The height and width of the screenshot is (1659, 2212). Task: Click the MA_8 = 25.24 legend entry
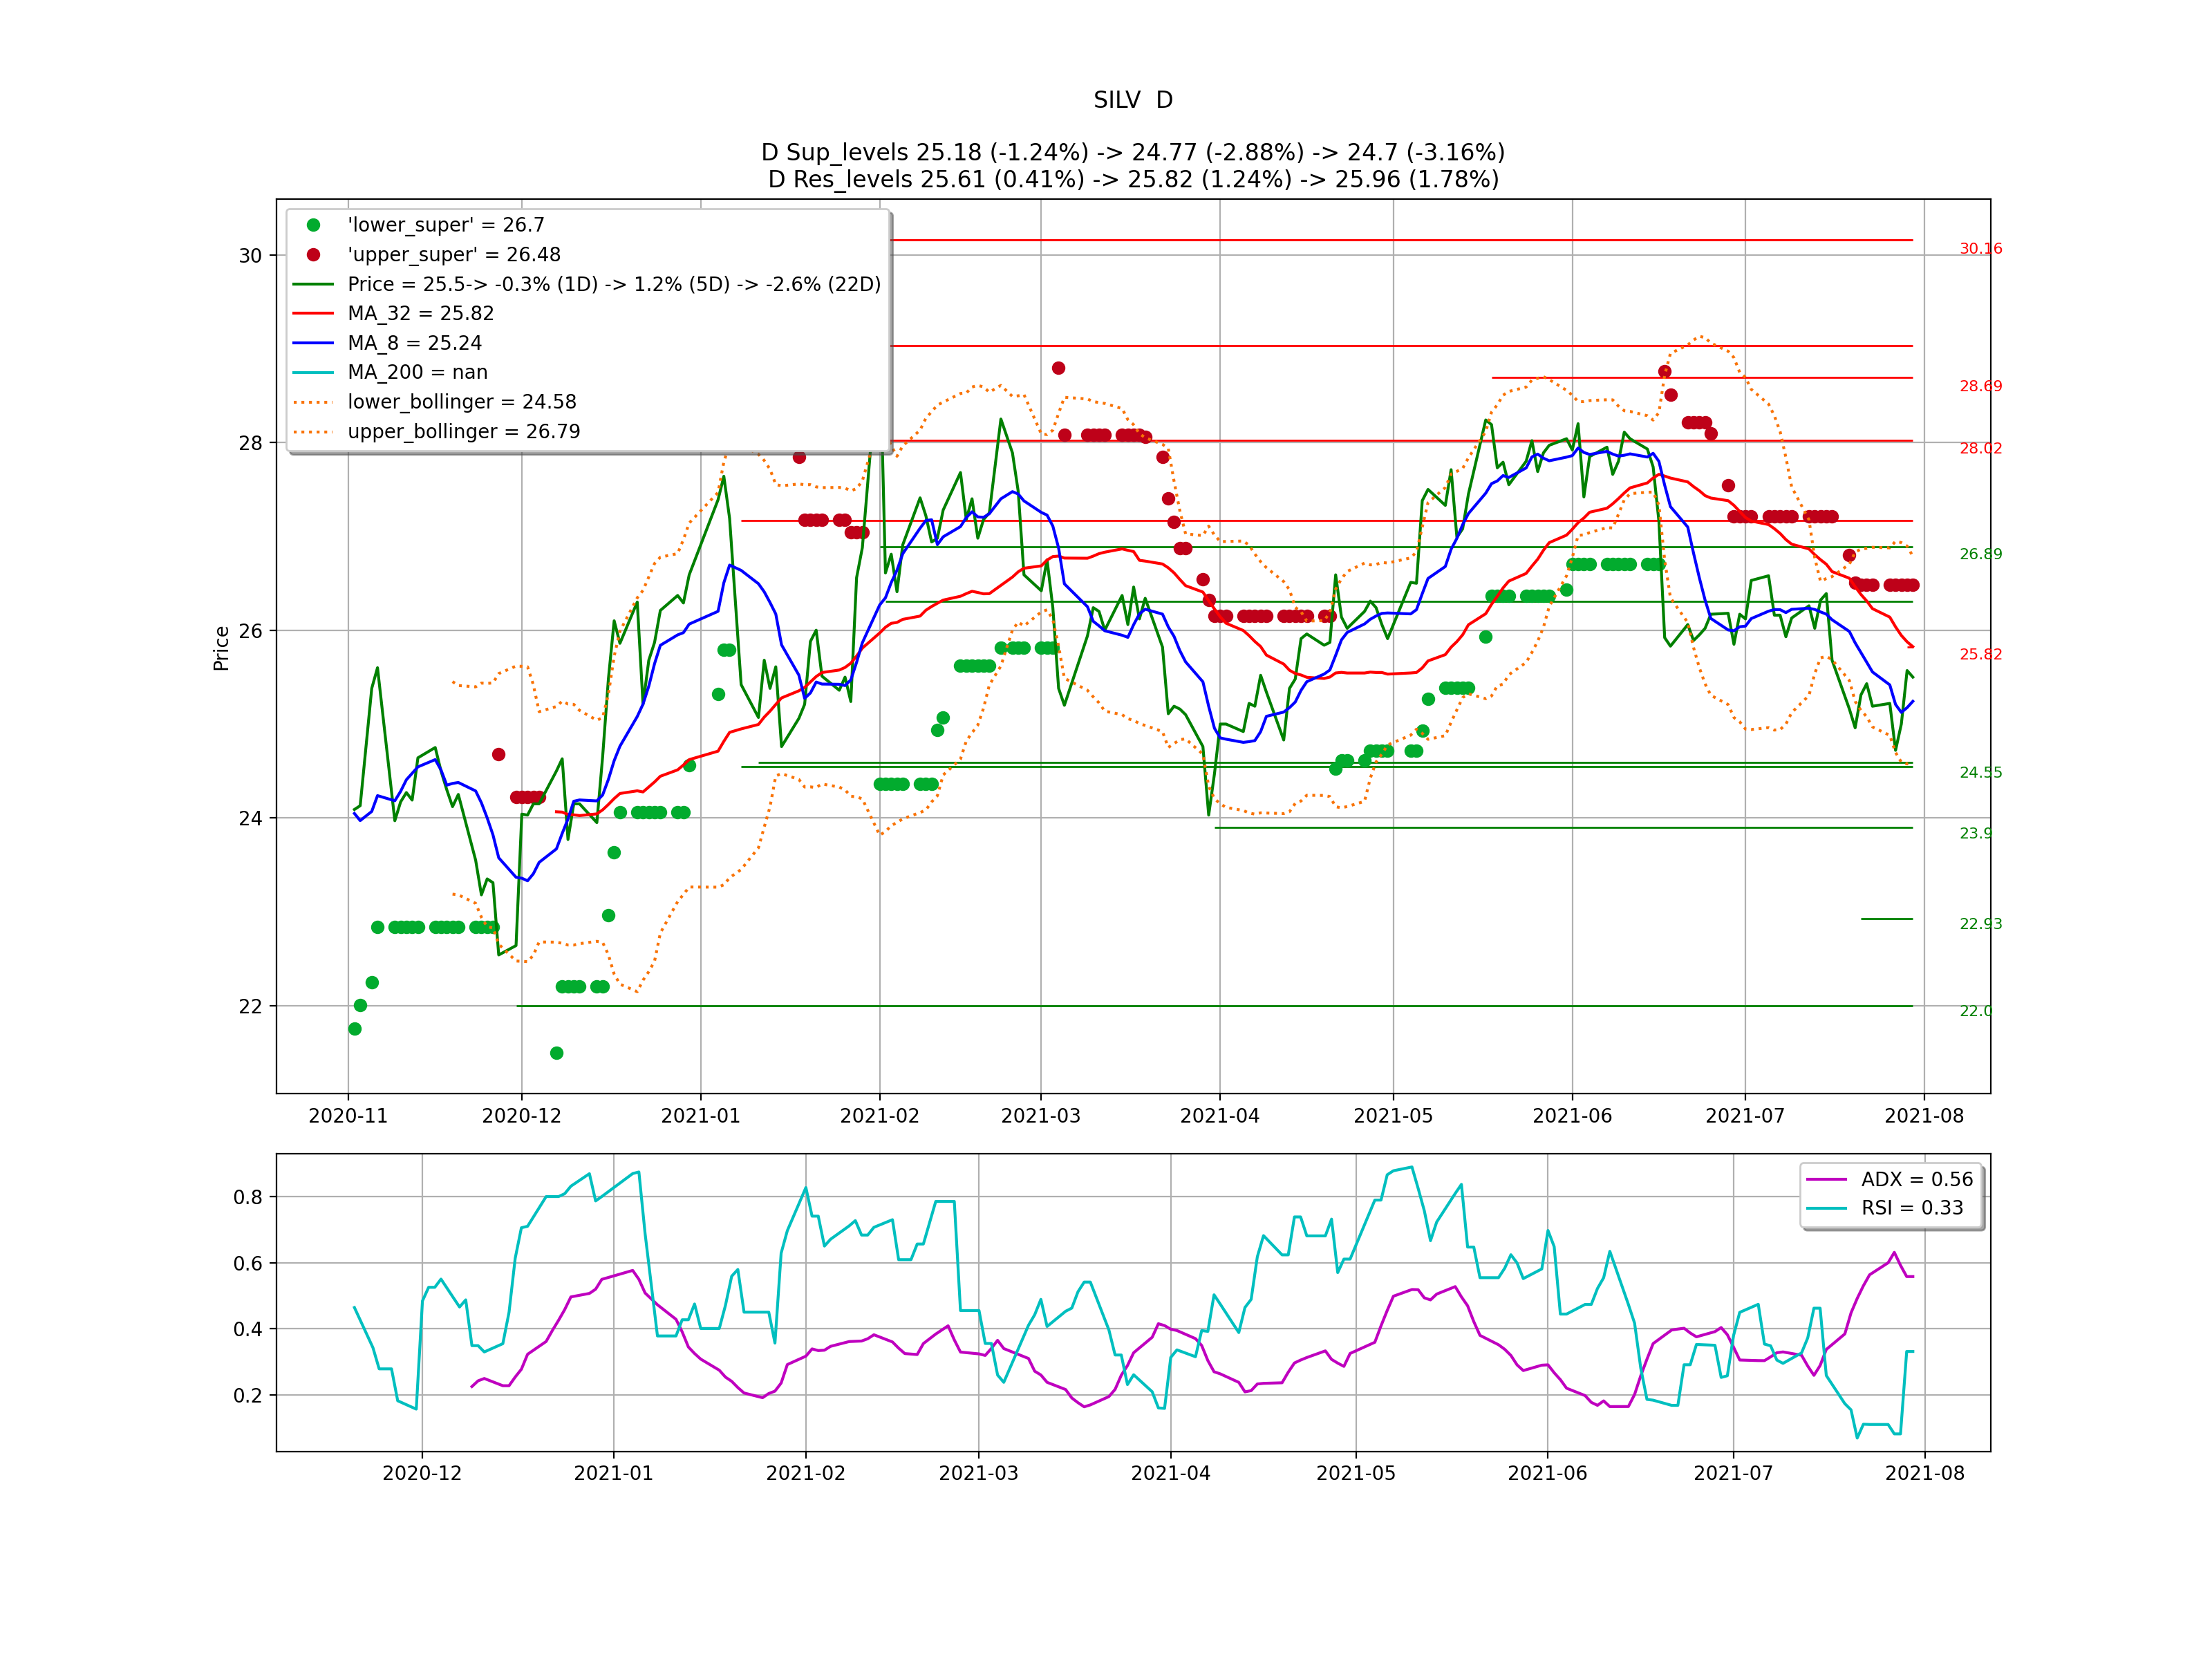414,343
